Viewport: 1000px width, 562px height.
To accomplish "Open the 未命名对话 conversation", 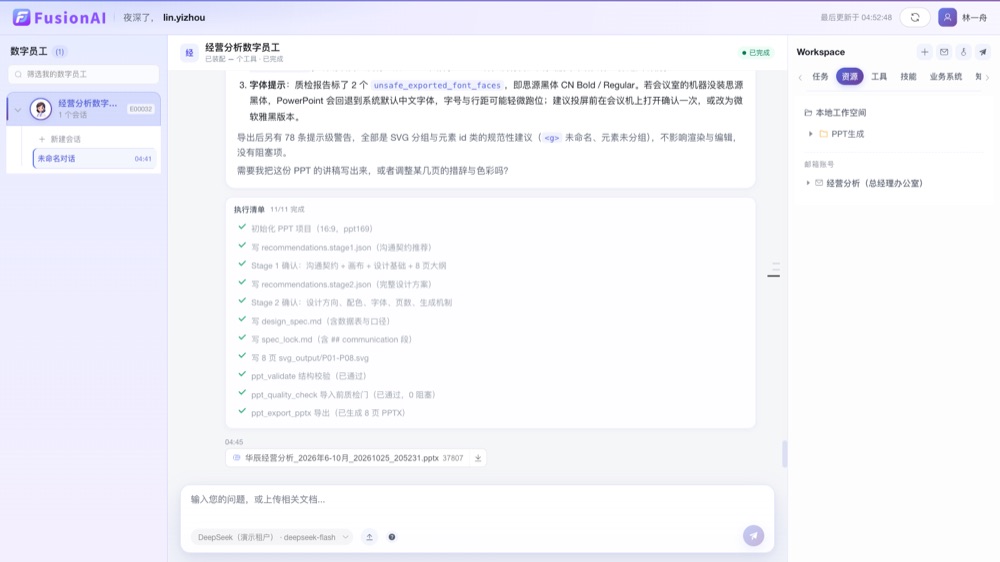I will click(x=94, y=159).
